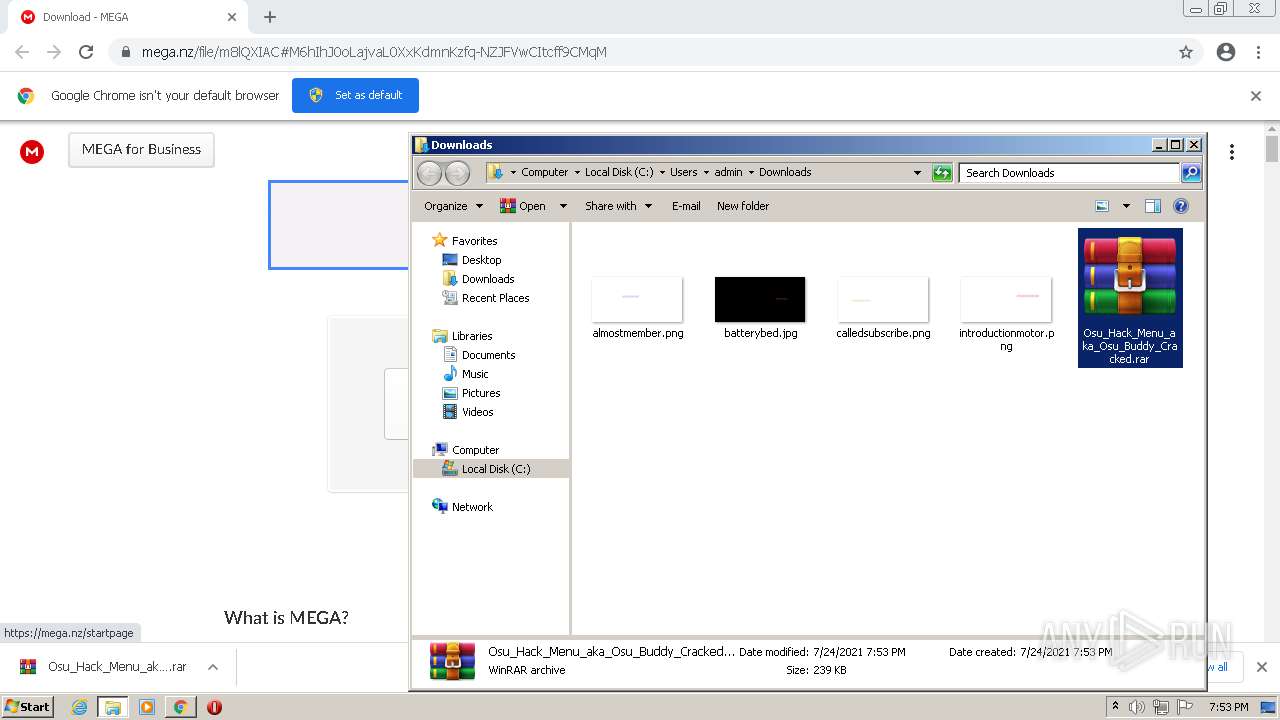1280x720 pixels.
Task: Expand address bar history dropdown
Action: (x=917, y=173)
